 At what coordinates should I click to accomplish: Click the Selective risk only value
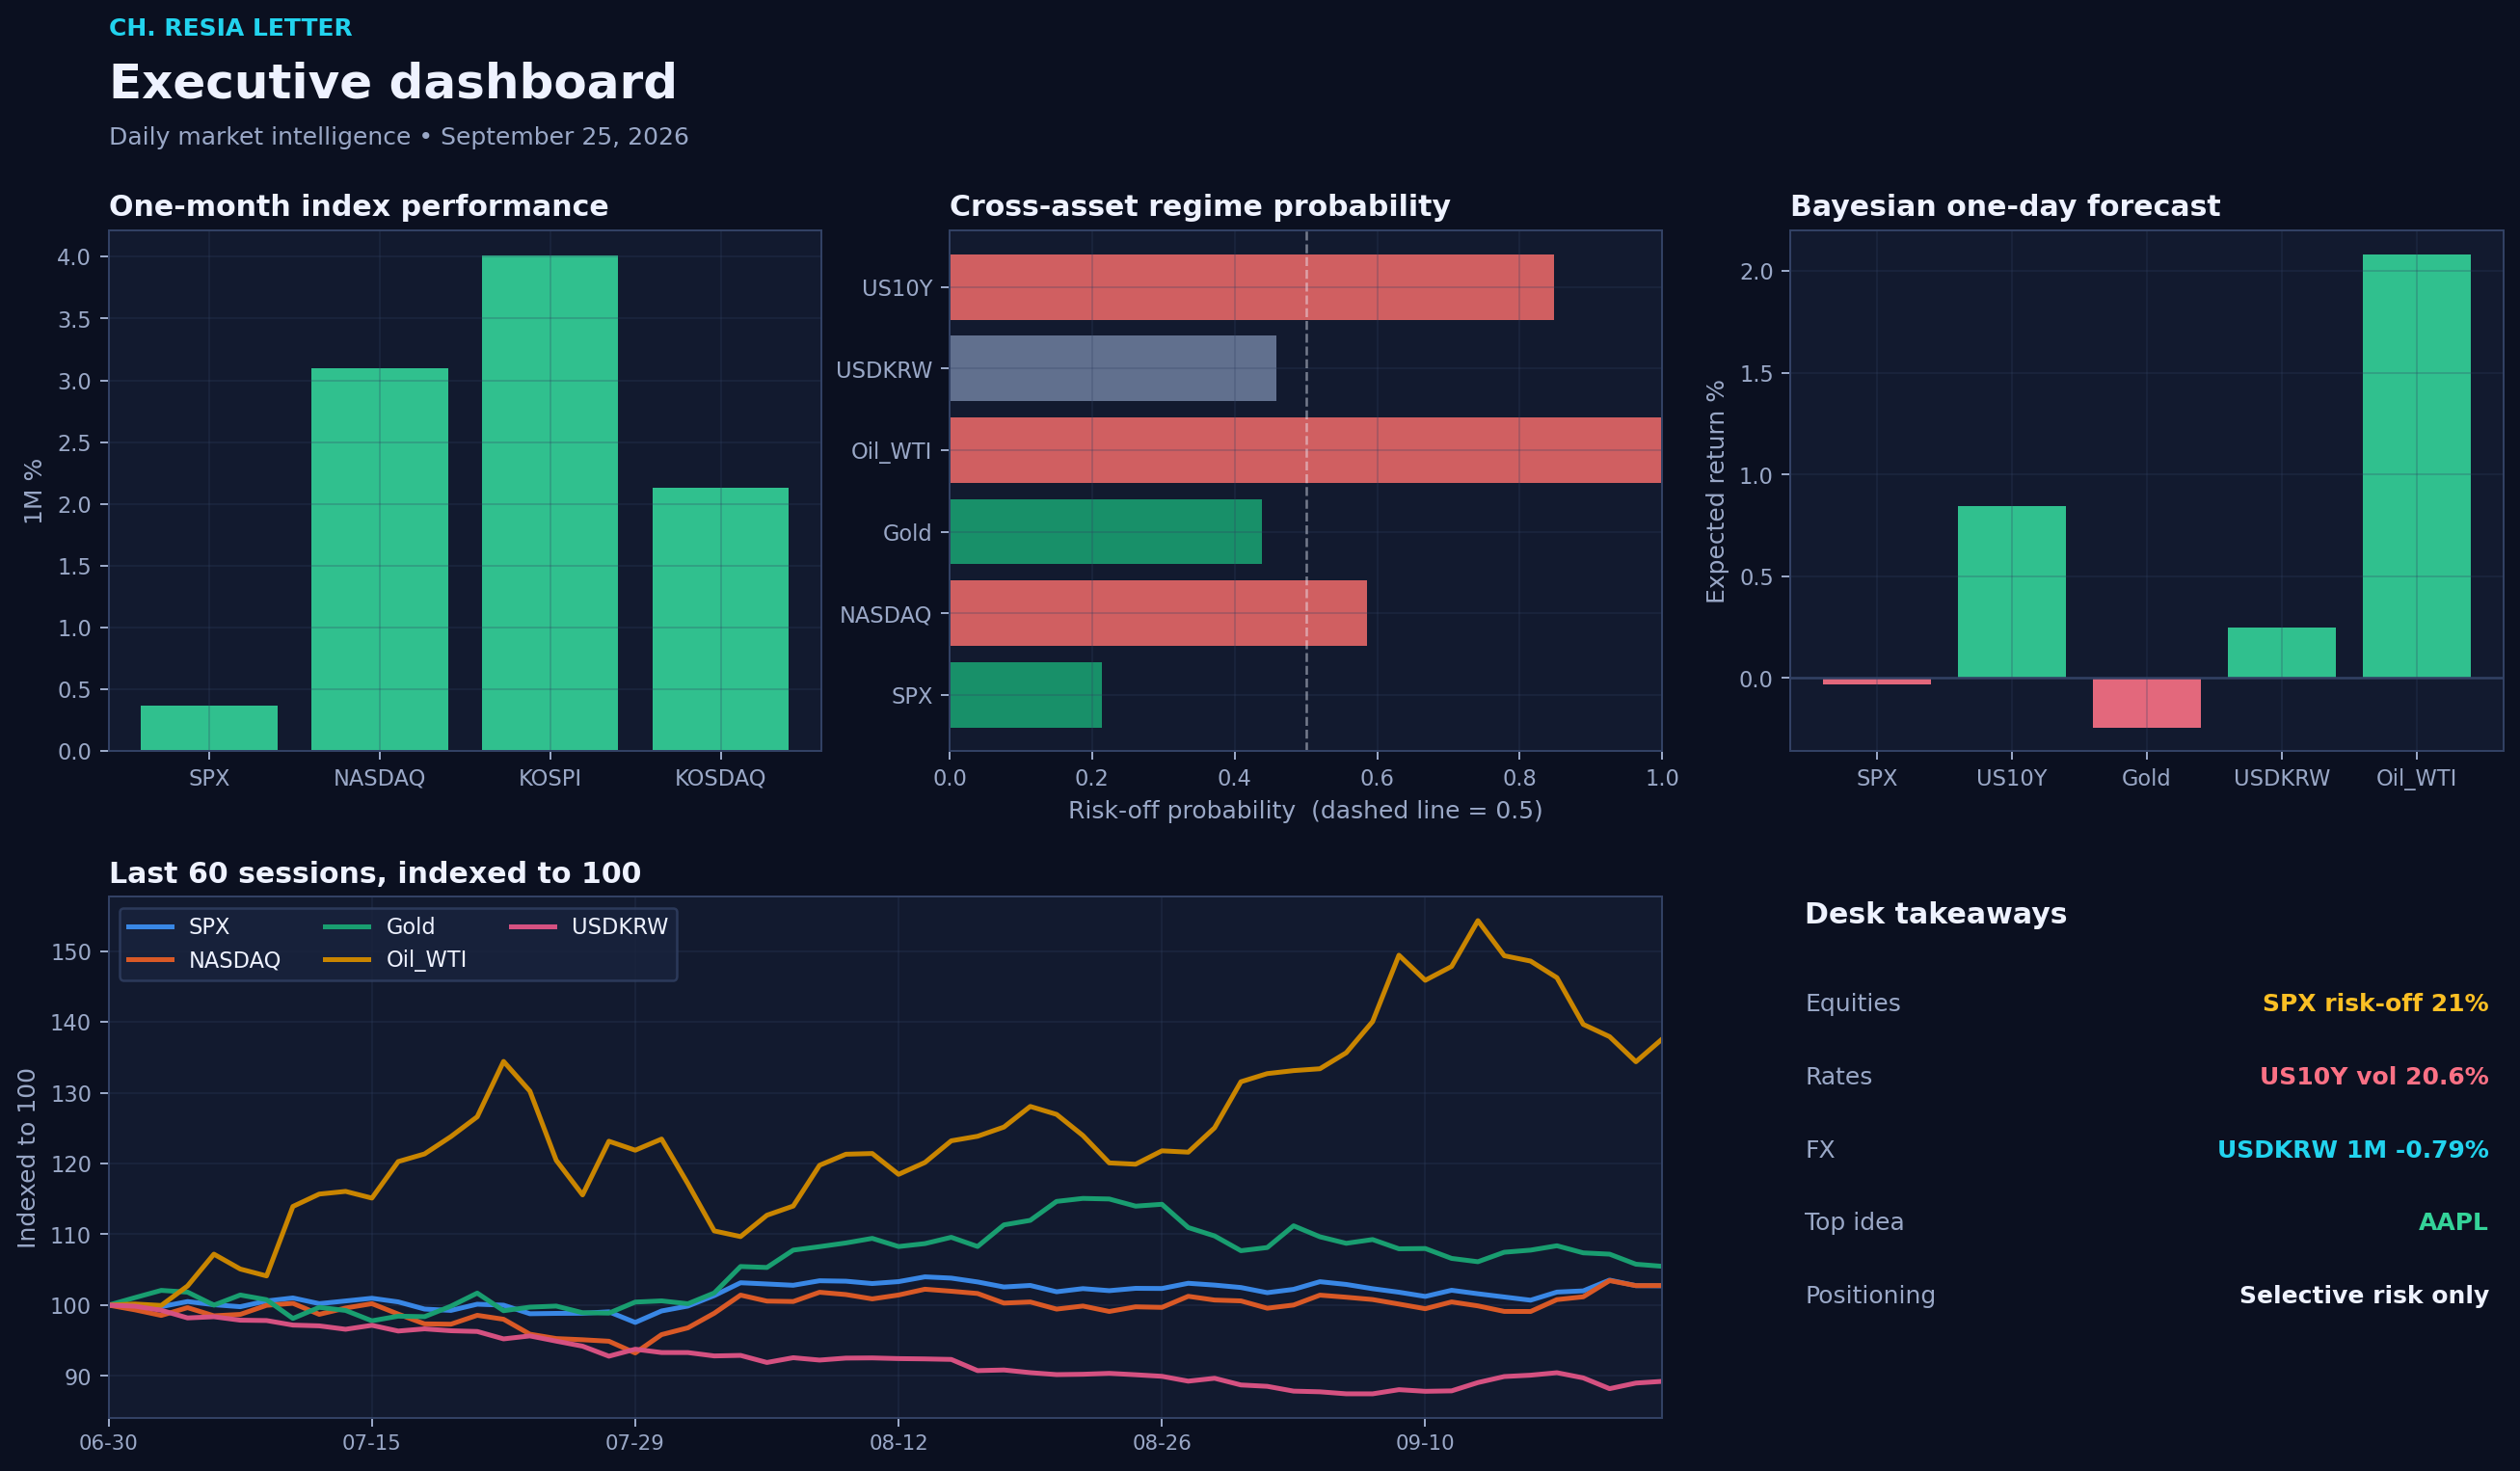click(2364, 1295)
